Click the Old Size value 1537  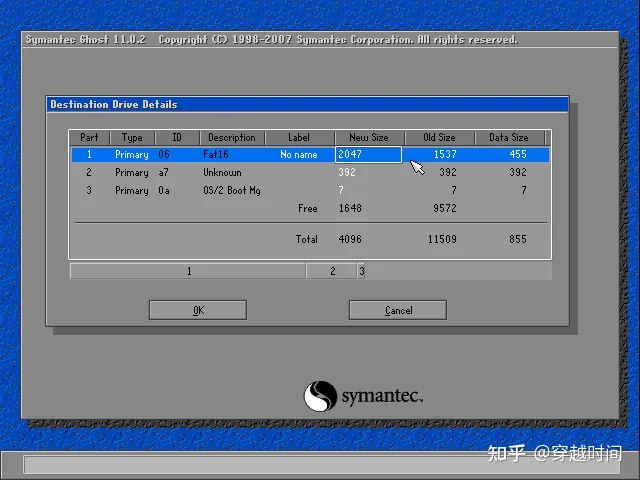[445, 155]
